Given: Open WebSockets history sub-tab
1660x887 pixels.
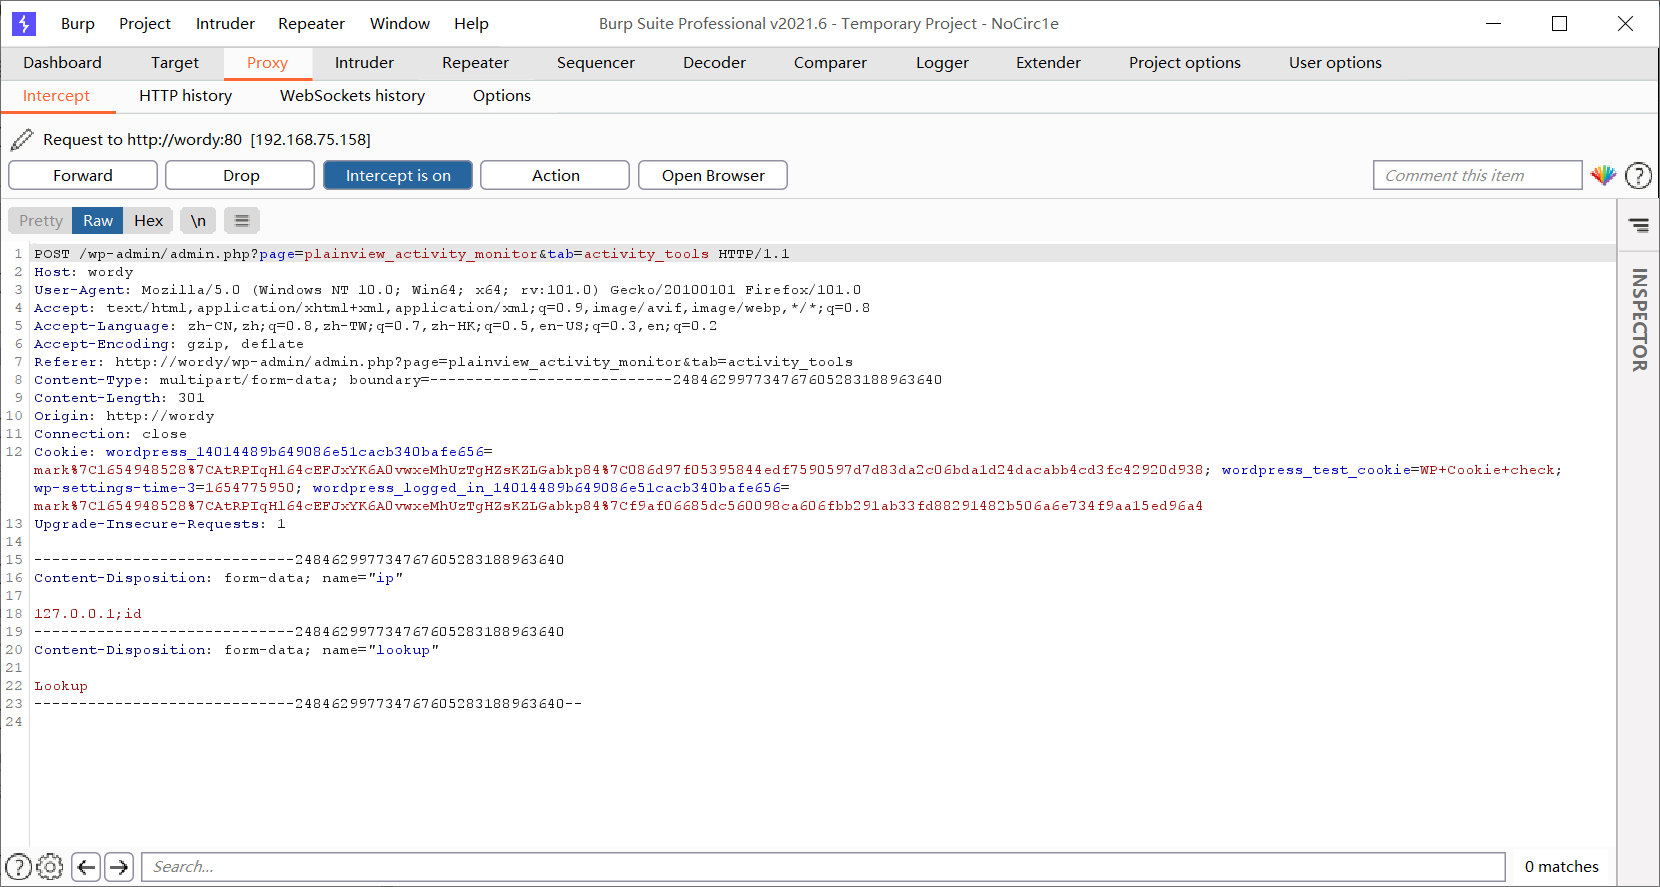Looking at the screenshot, I should click(352, 95).
